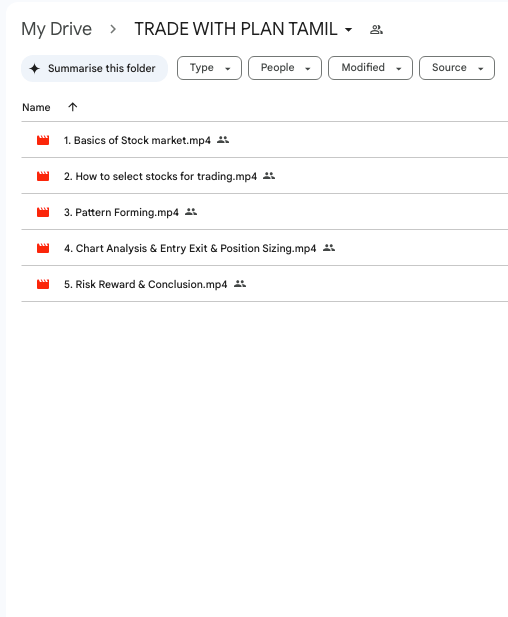
Task: Click Summarise this folder button
Action: coord(94,68)
